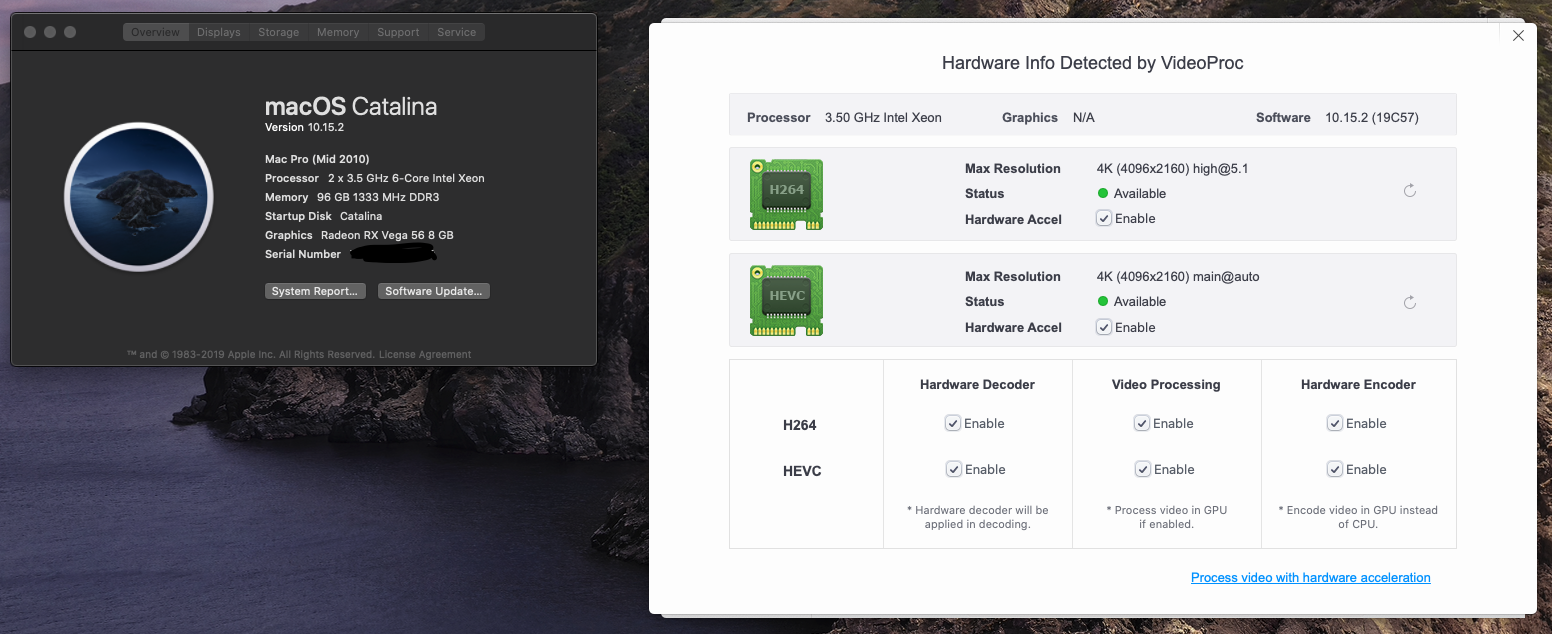The height and width of the screenshot is (634, 1552).
Task: Switch to the Support tab
Action: [398, 32]
